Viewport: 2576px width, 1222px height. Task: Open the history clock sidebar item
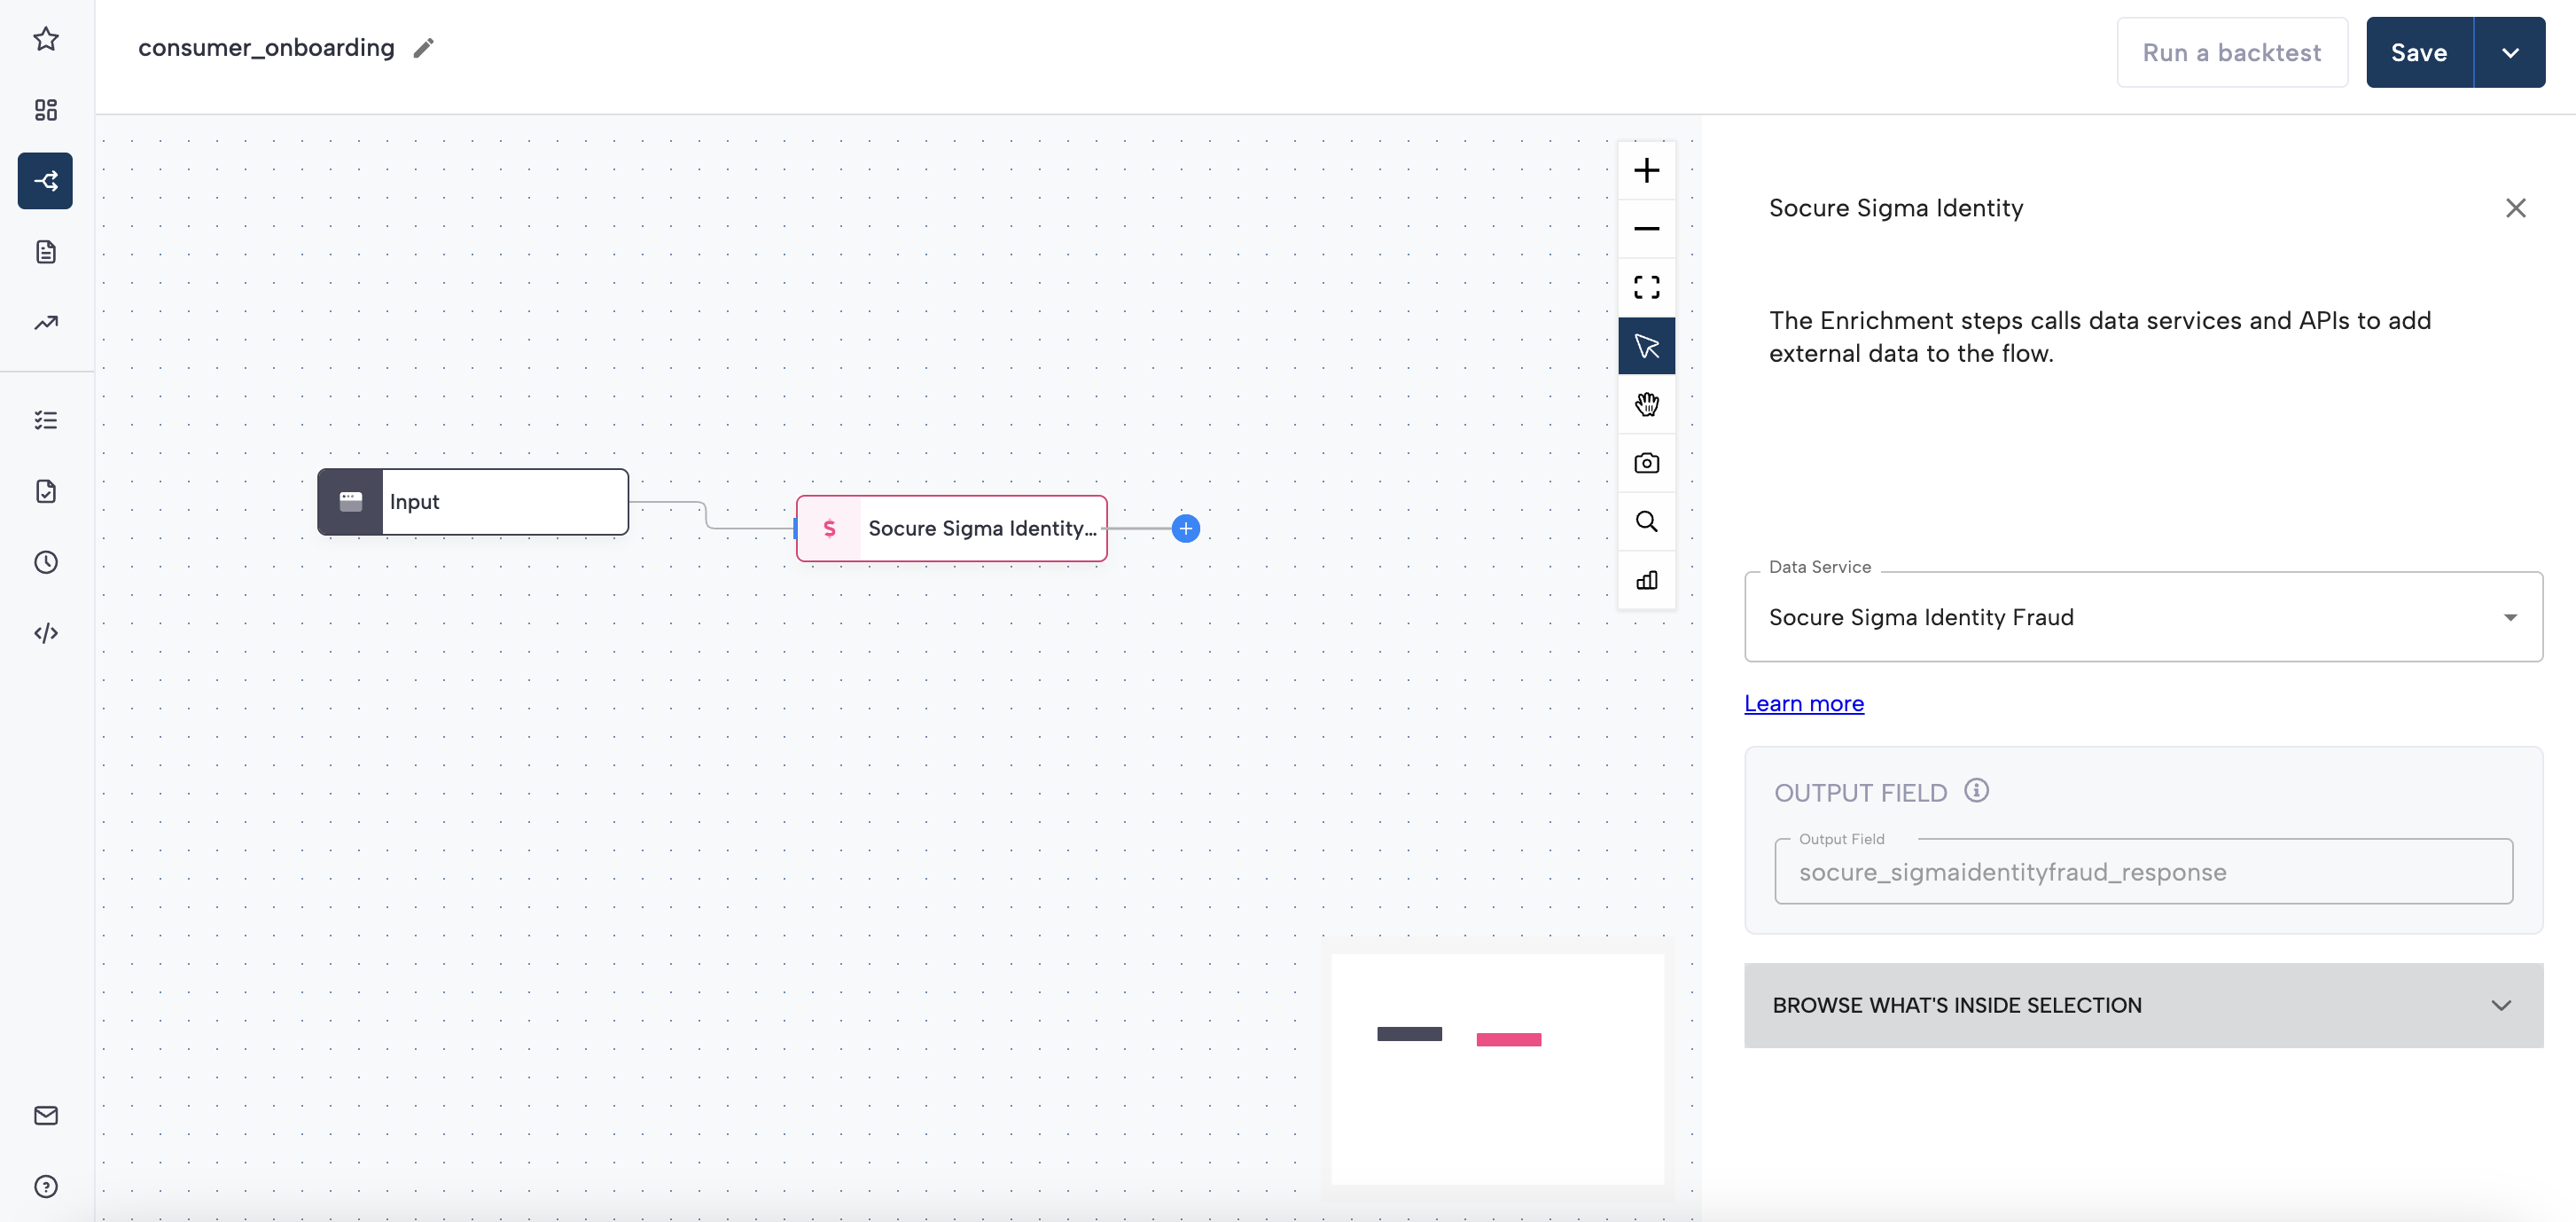tap(46, 562)
